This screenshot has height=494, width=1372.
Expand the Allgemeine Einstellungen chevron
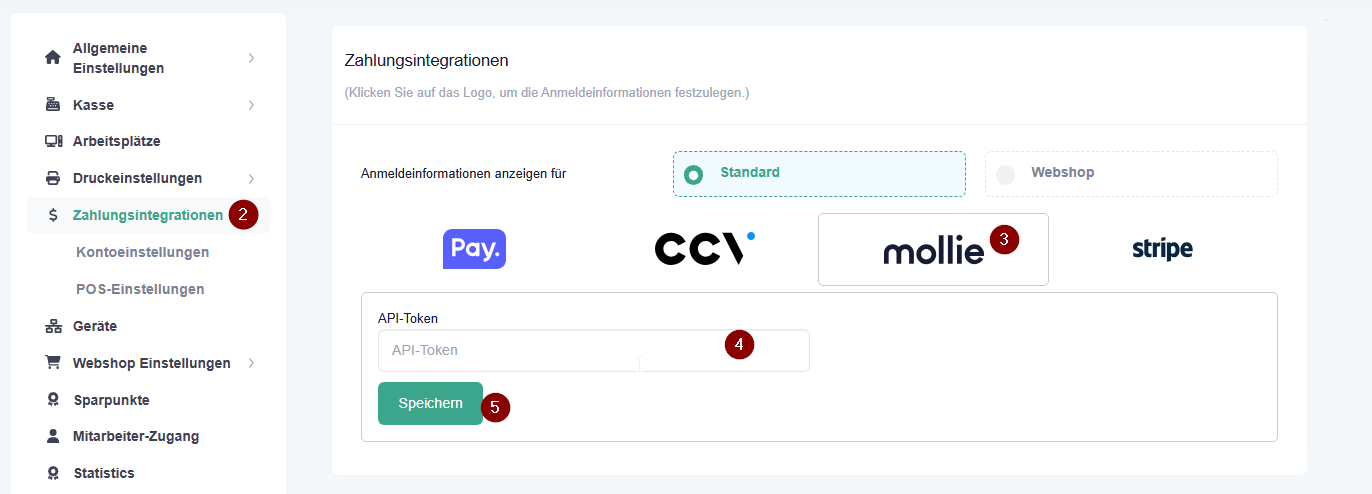[x=251, y=58]
